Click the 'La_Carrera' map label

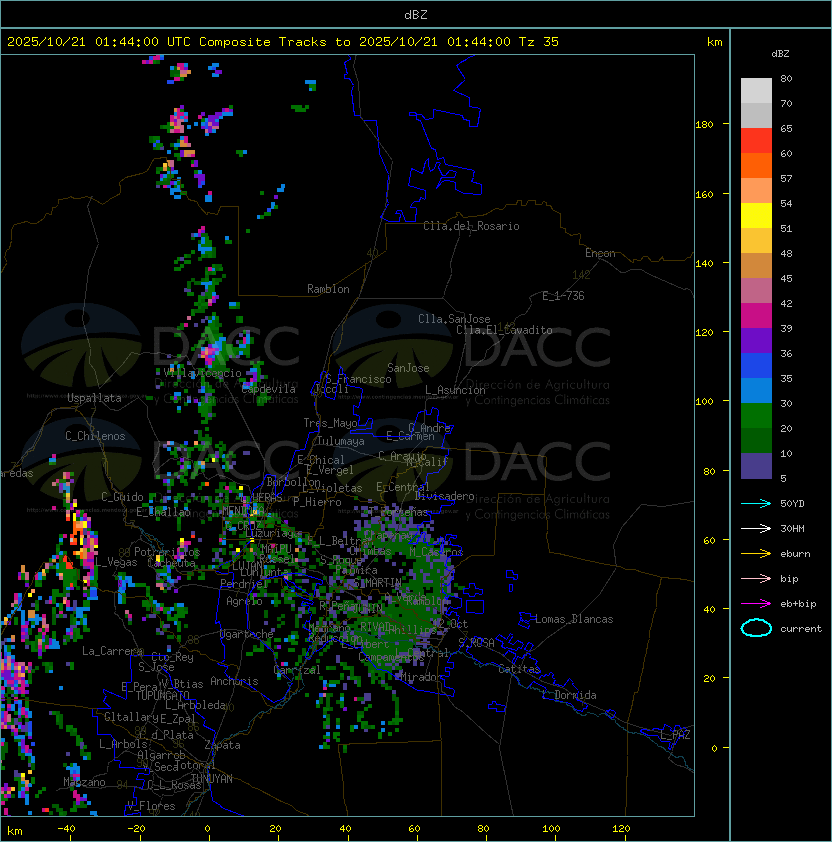[x=113, y=651]
